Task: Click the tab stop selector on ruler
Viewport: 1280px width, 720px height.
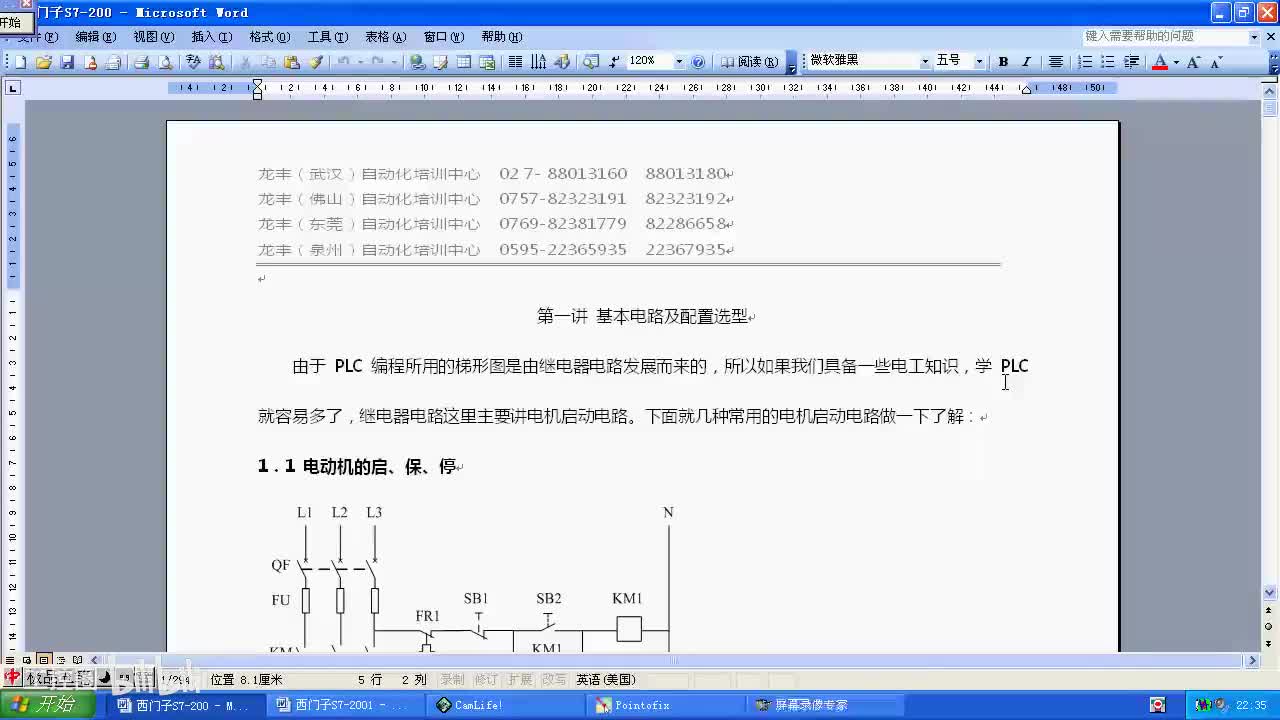Action: coord(13,88)
